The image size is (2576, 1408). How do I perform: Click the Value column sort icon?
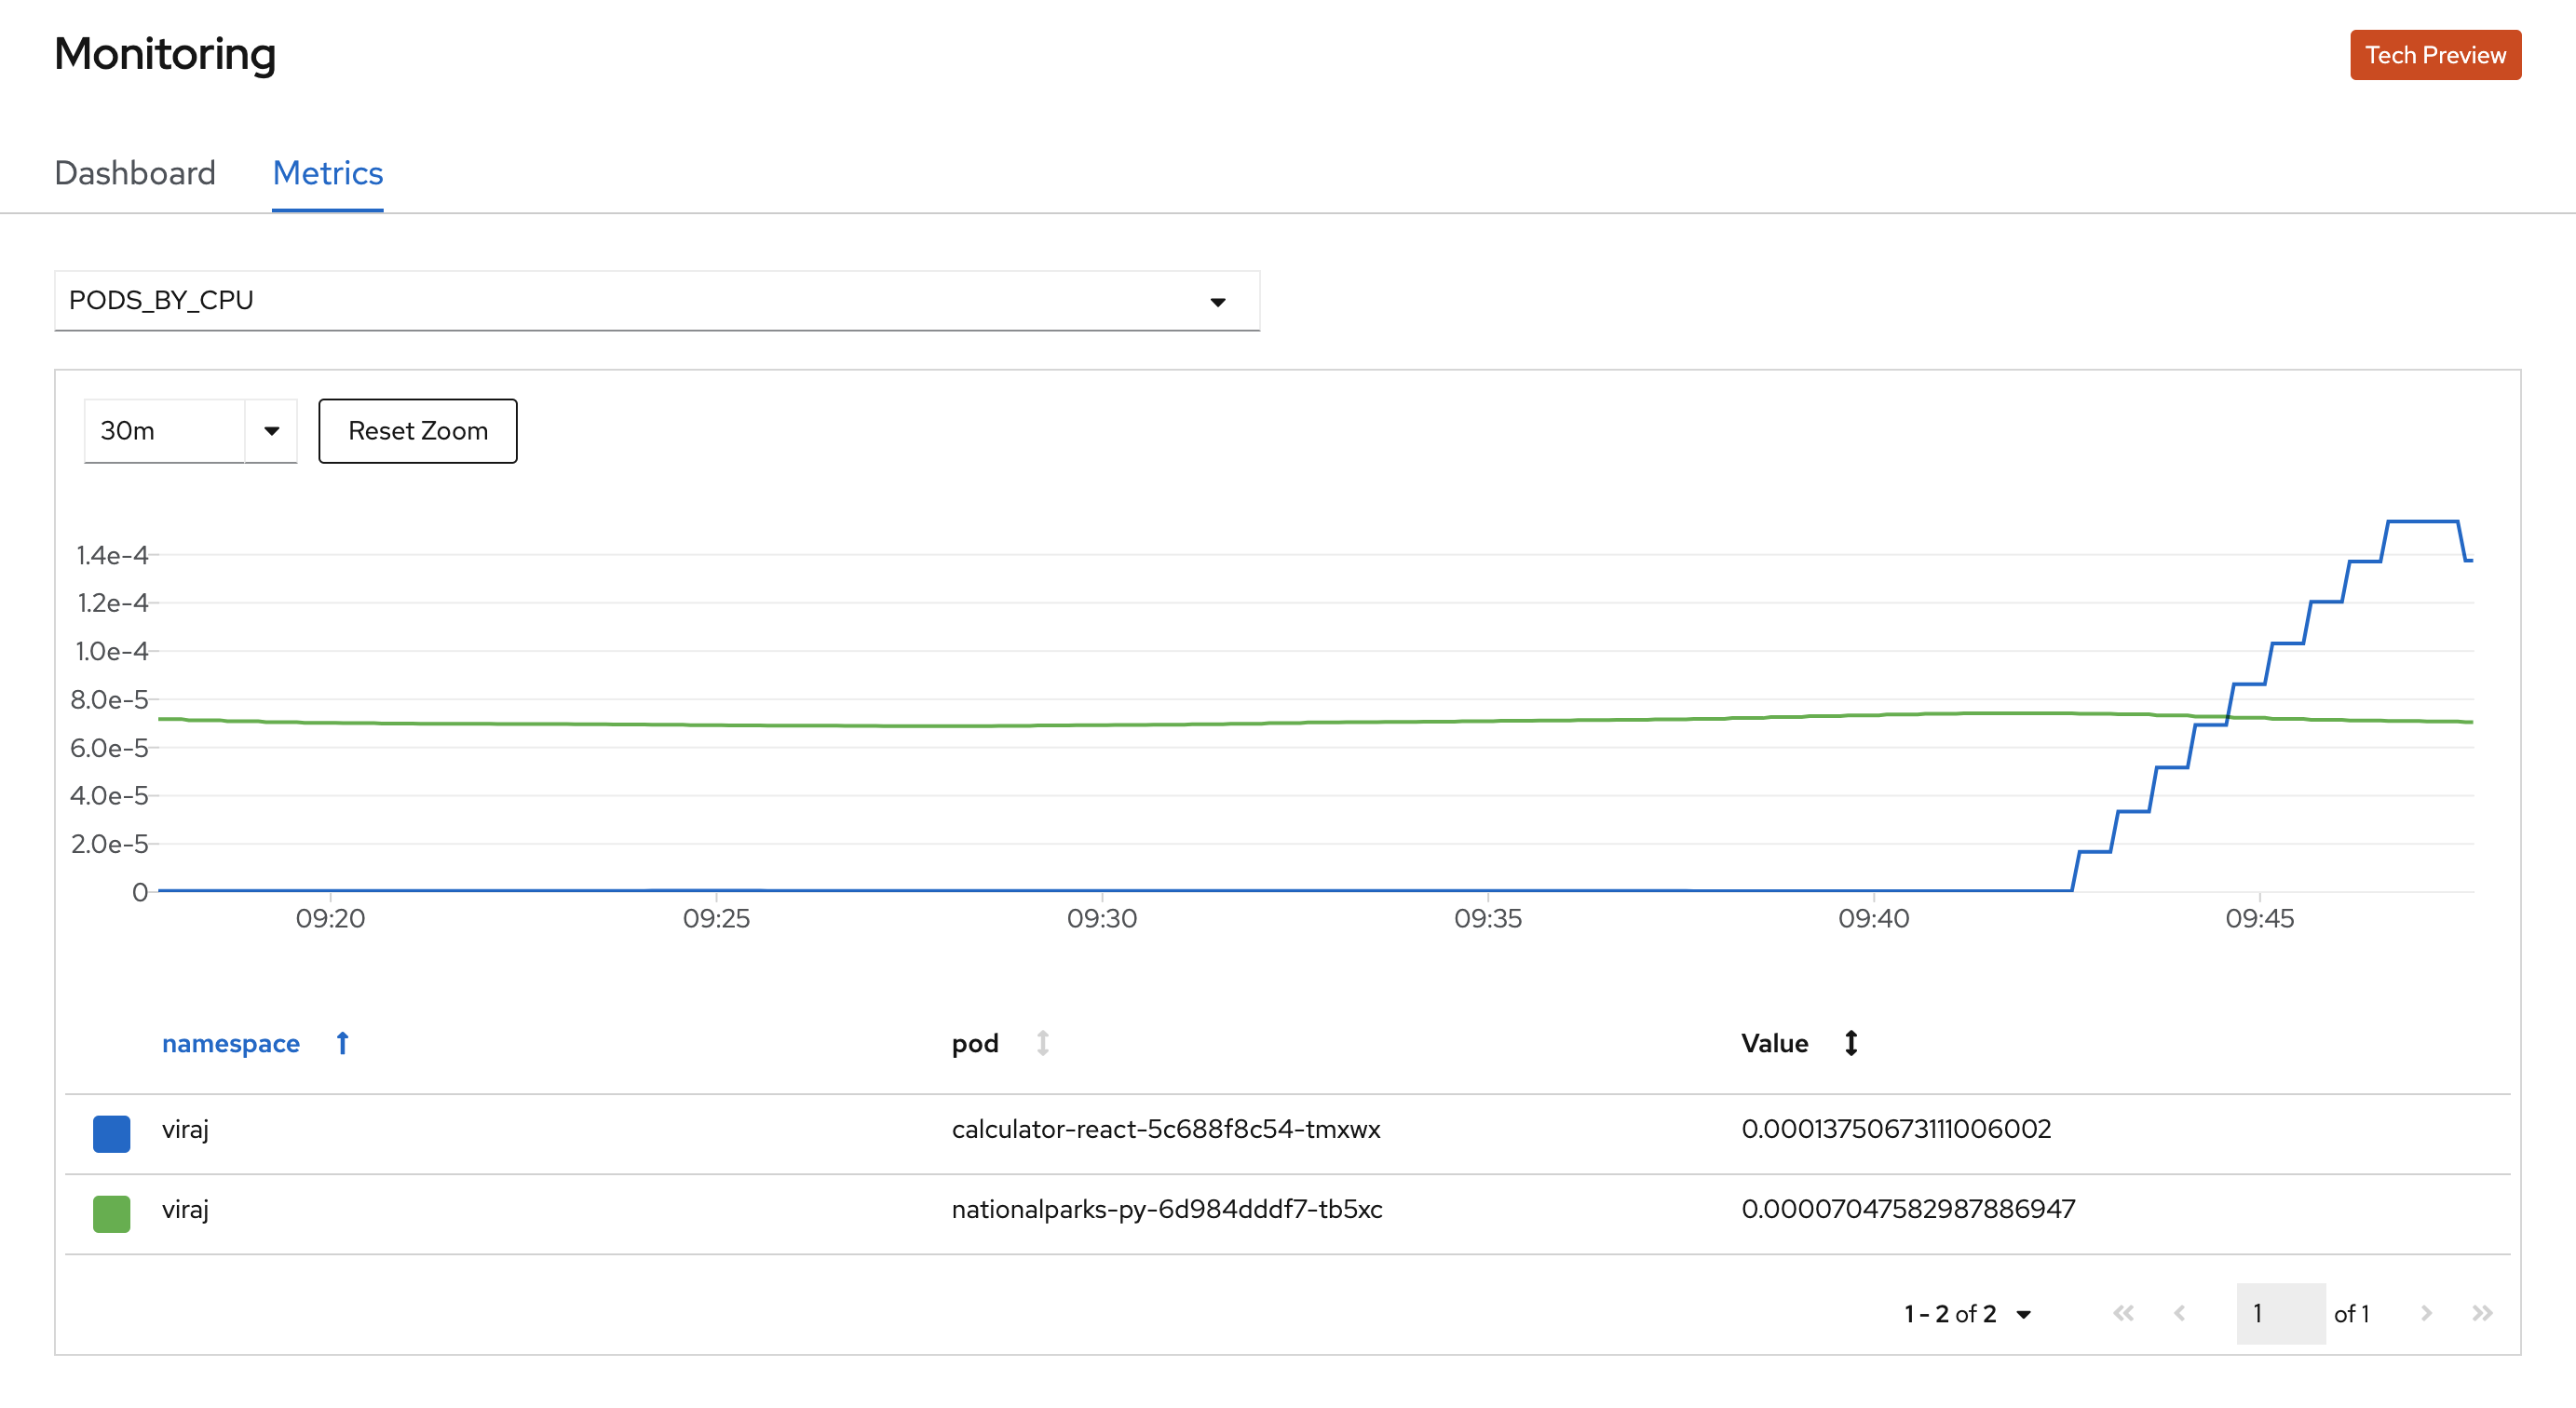(1851, 1043)
